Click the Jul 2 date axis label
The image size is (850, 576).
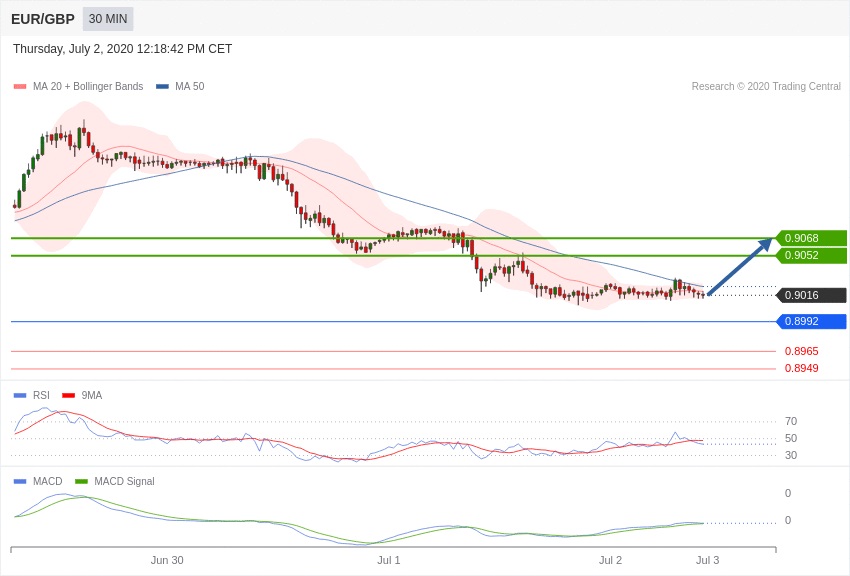(x=610, y=560)
